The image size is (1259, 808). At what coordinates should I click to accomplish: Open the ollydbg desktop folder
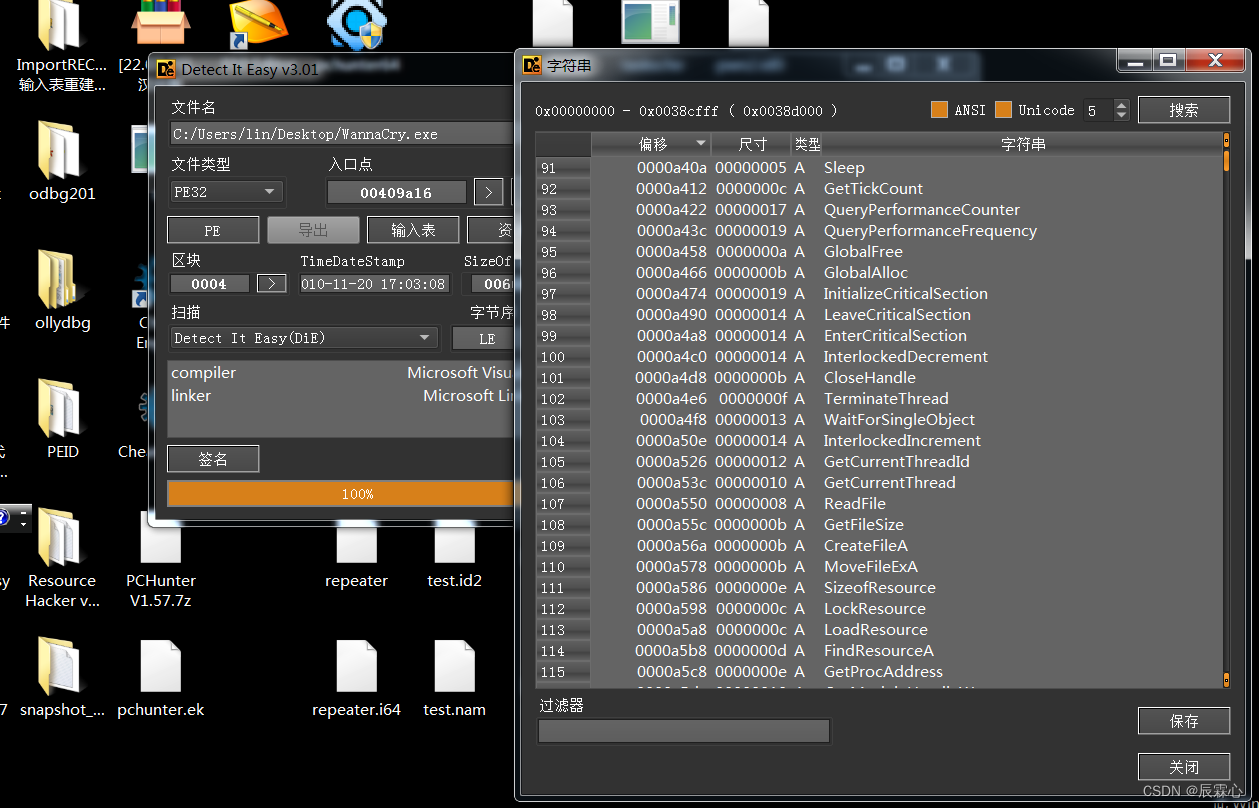click(62, 290)
